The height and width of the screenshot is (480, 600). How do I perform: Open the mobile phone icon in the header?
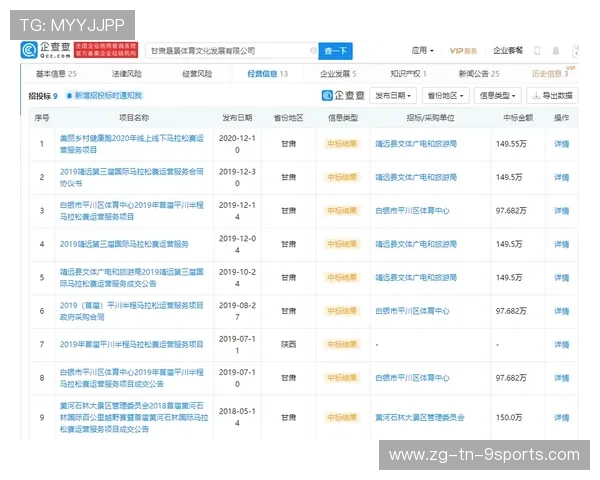point(537,50)
